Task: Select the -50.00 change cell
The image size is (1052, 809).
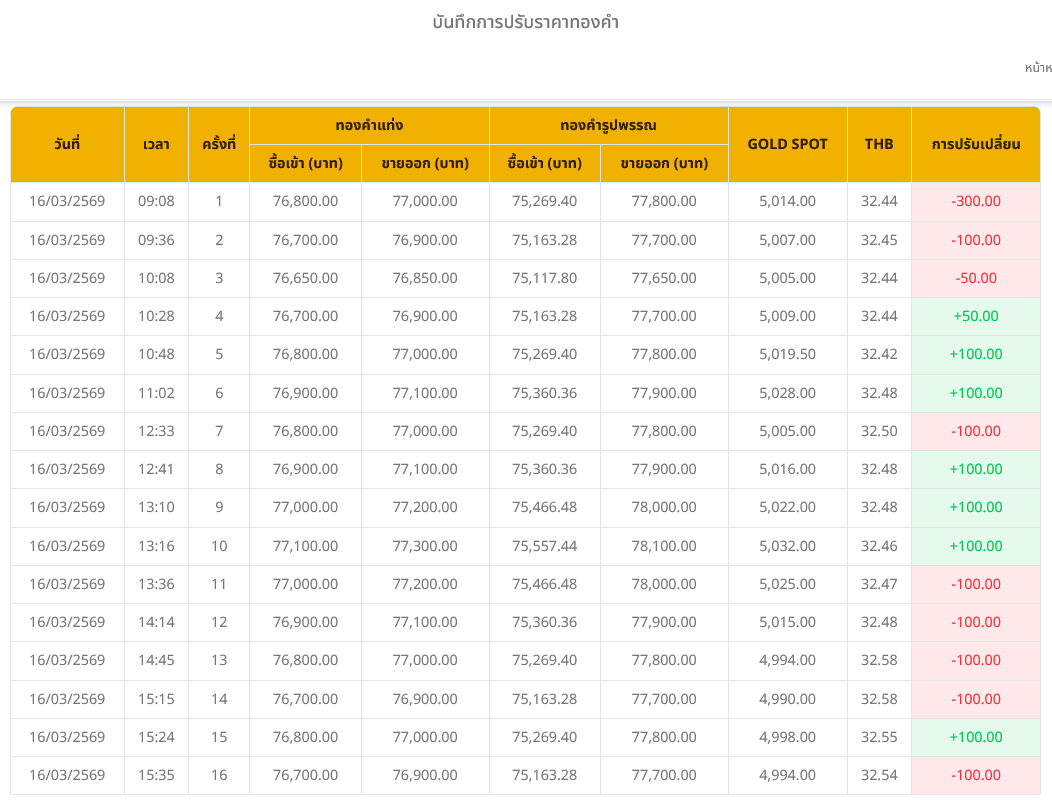Action: (x=975, y=278)
